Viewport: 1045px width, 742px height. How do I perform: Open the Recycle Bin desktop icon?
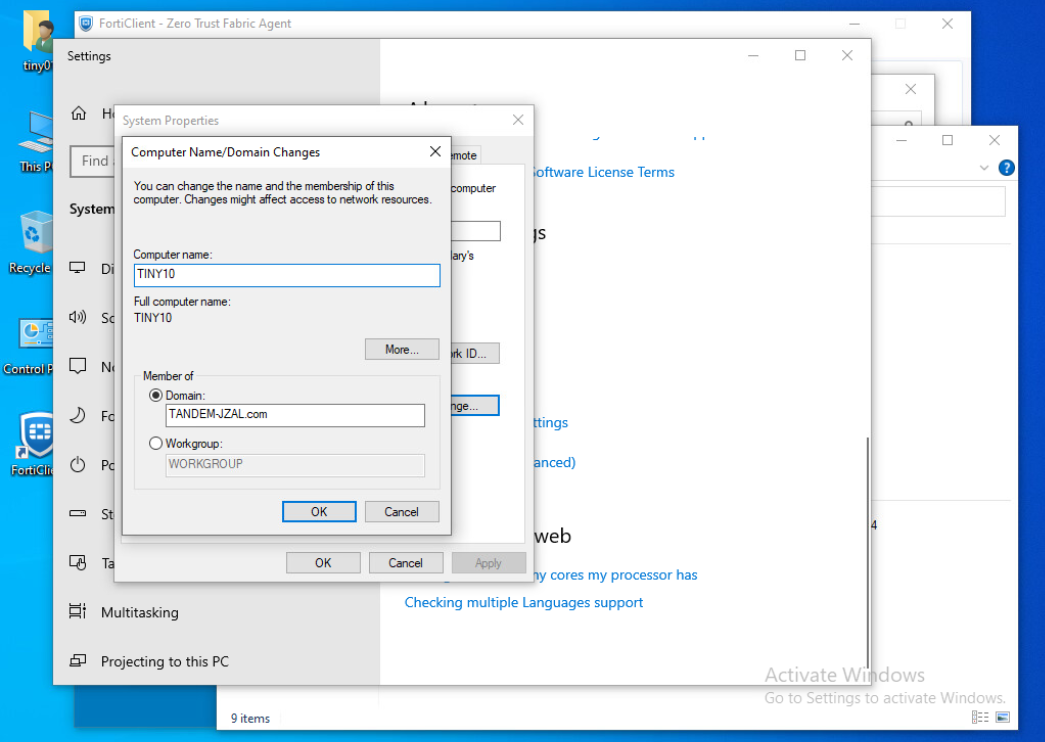point(34,236)
